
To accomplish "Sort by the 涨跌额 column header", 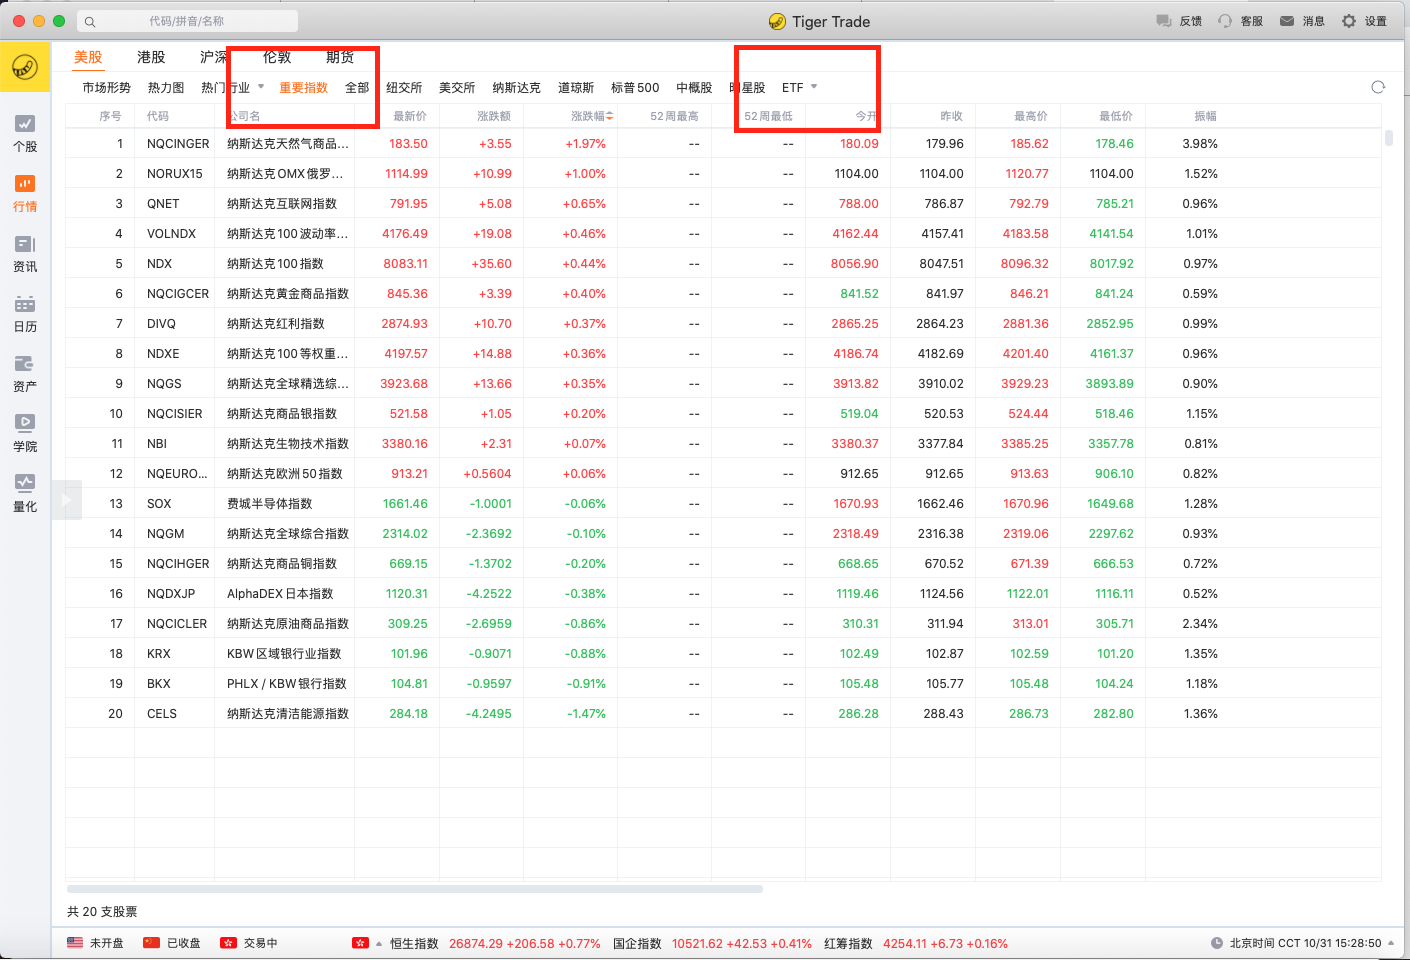I will pos(494,116).
